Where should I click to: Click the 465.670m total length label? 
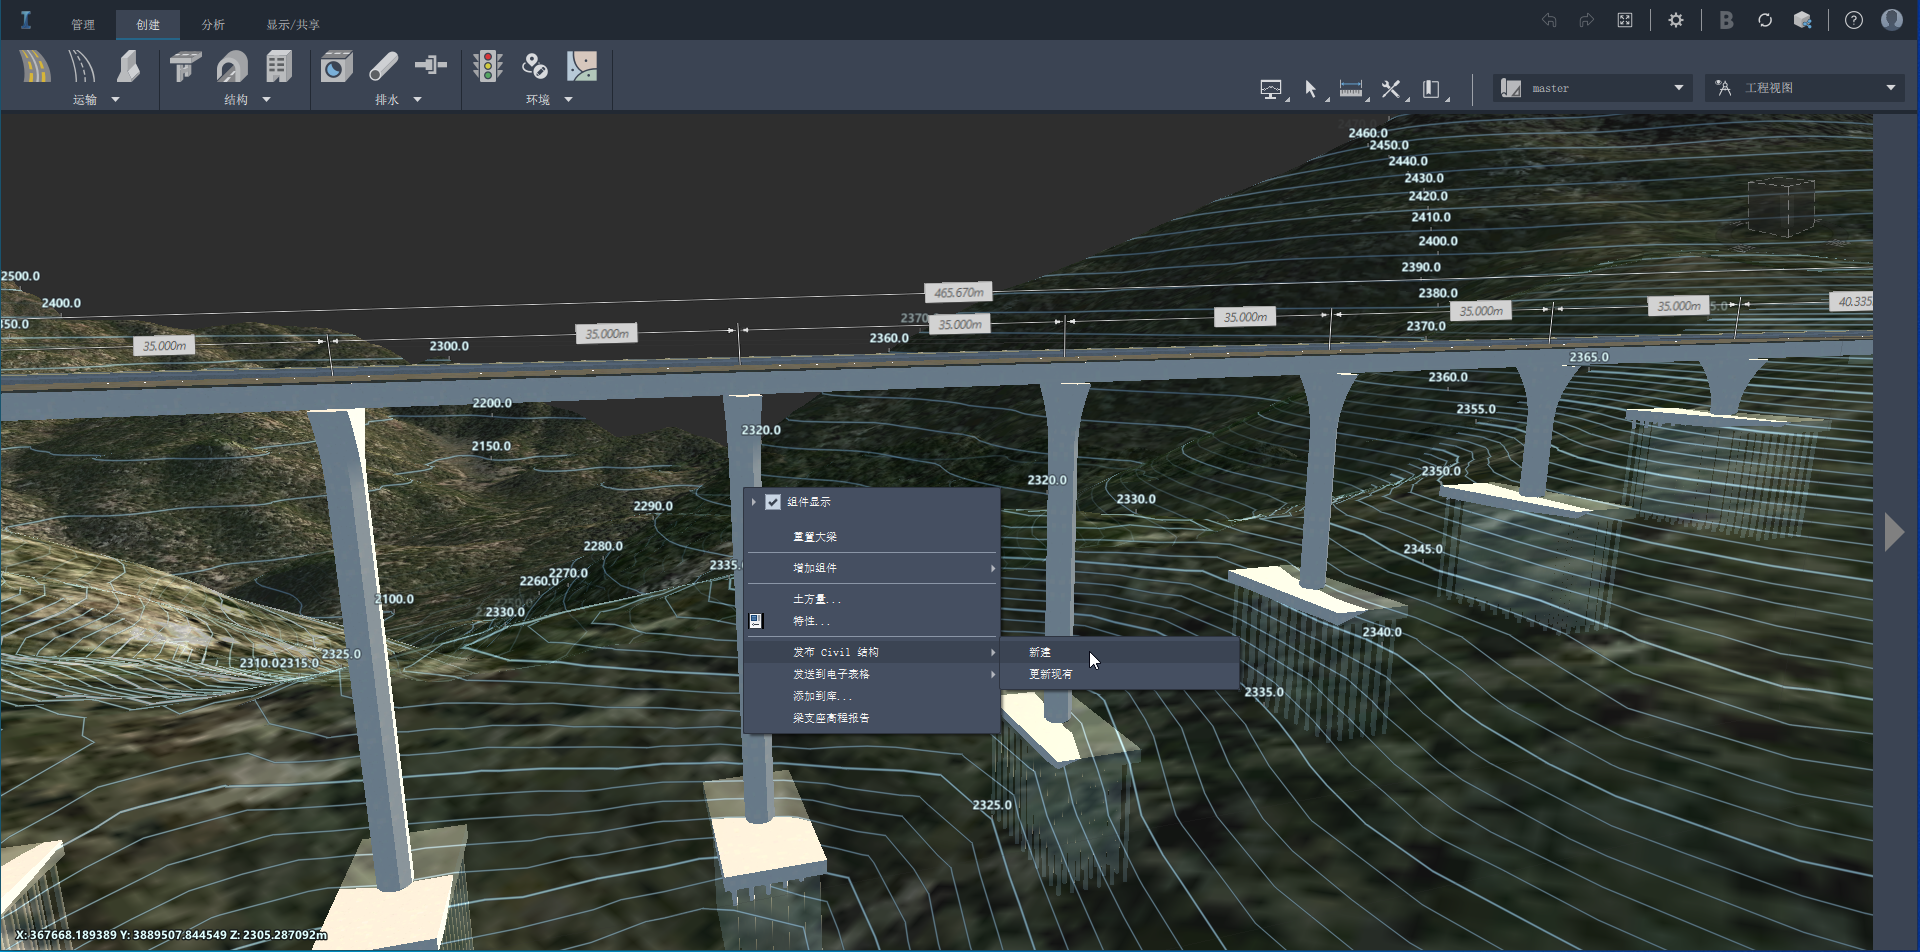pyautogui.click(x=959, y=292)
